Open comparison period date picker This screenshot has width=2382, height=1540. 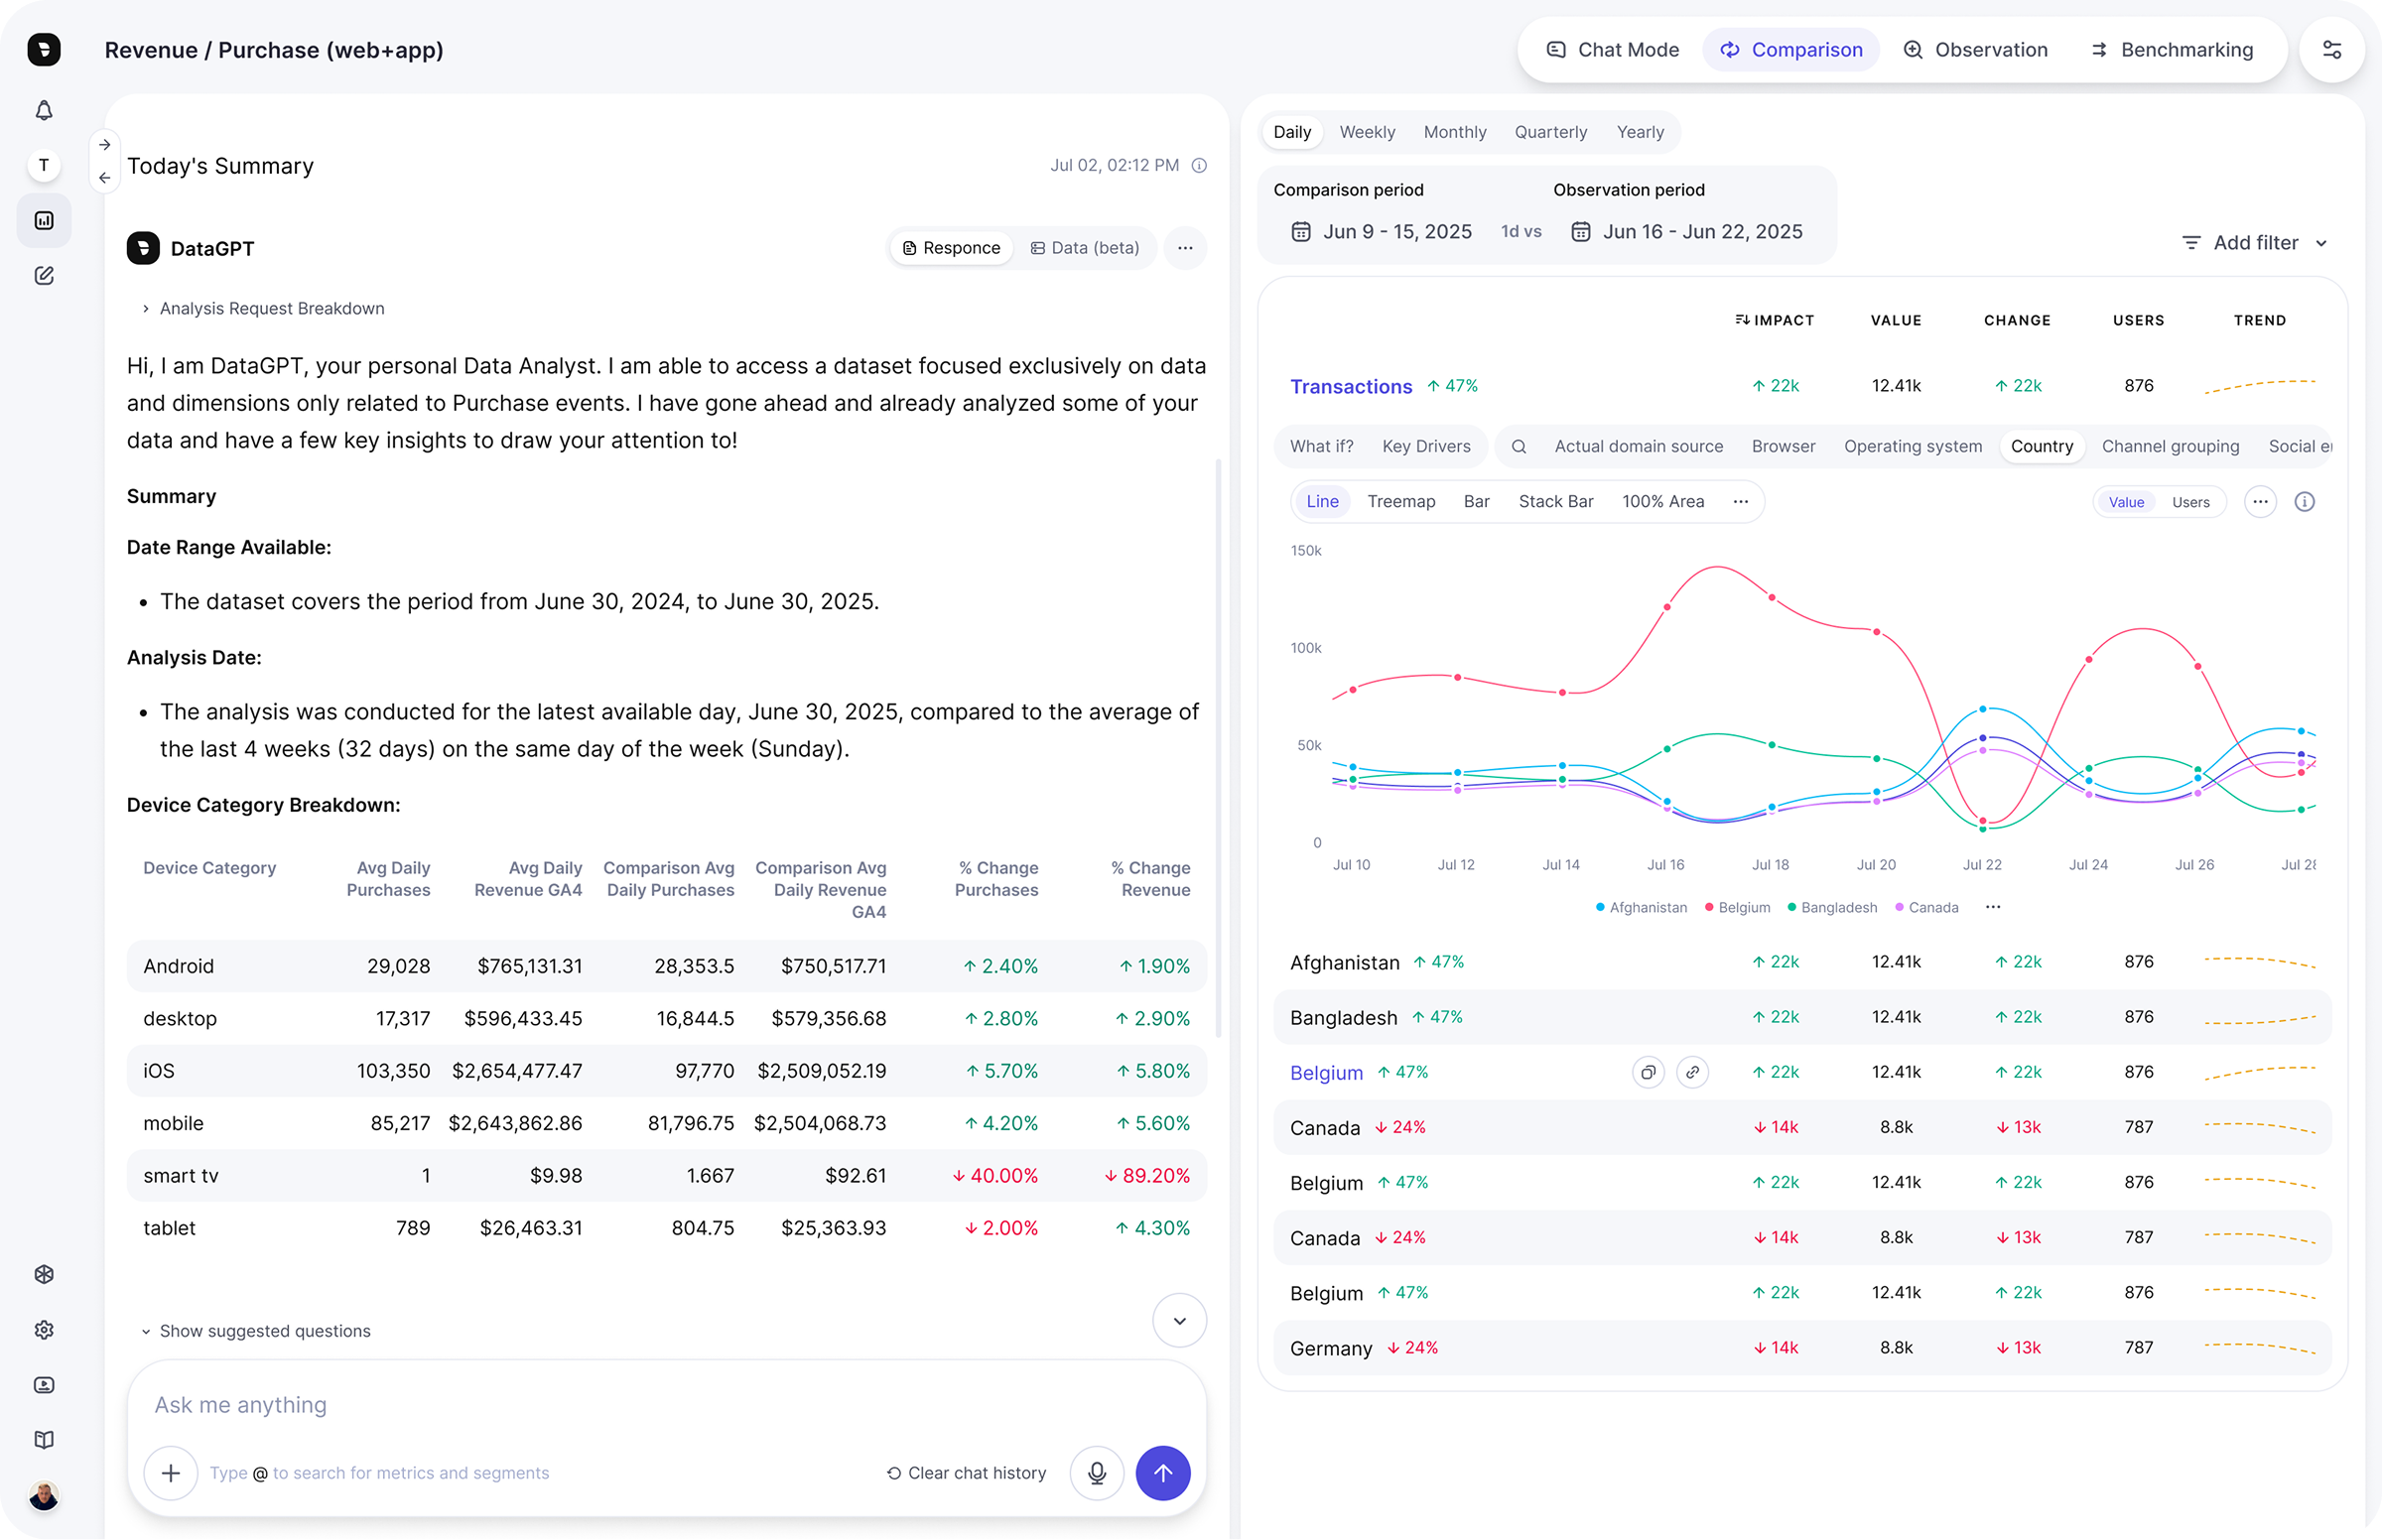1381,232
